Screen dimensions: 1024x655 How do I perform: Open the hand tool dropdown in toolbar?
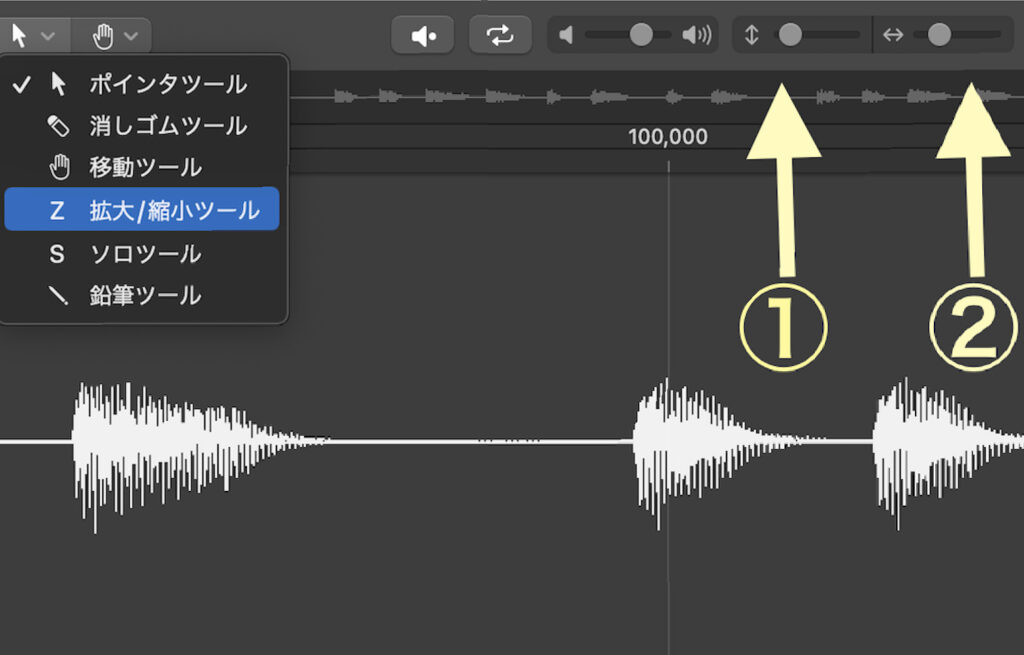[x=114, y=36]
